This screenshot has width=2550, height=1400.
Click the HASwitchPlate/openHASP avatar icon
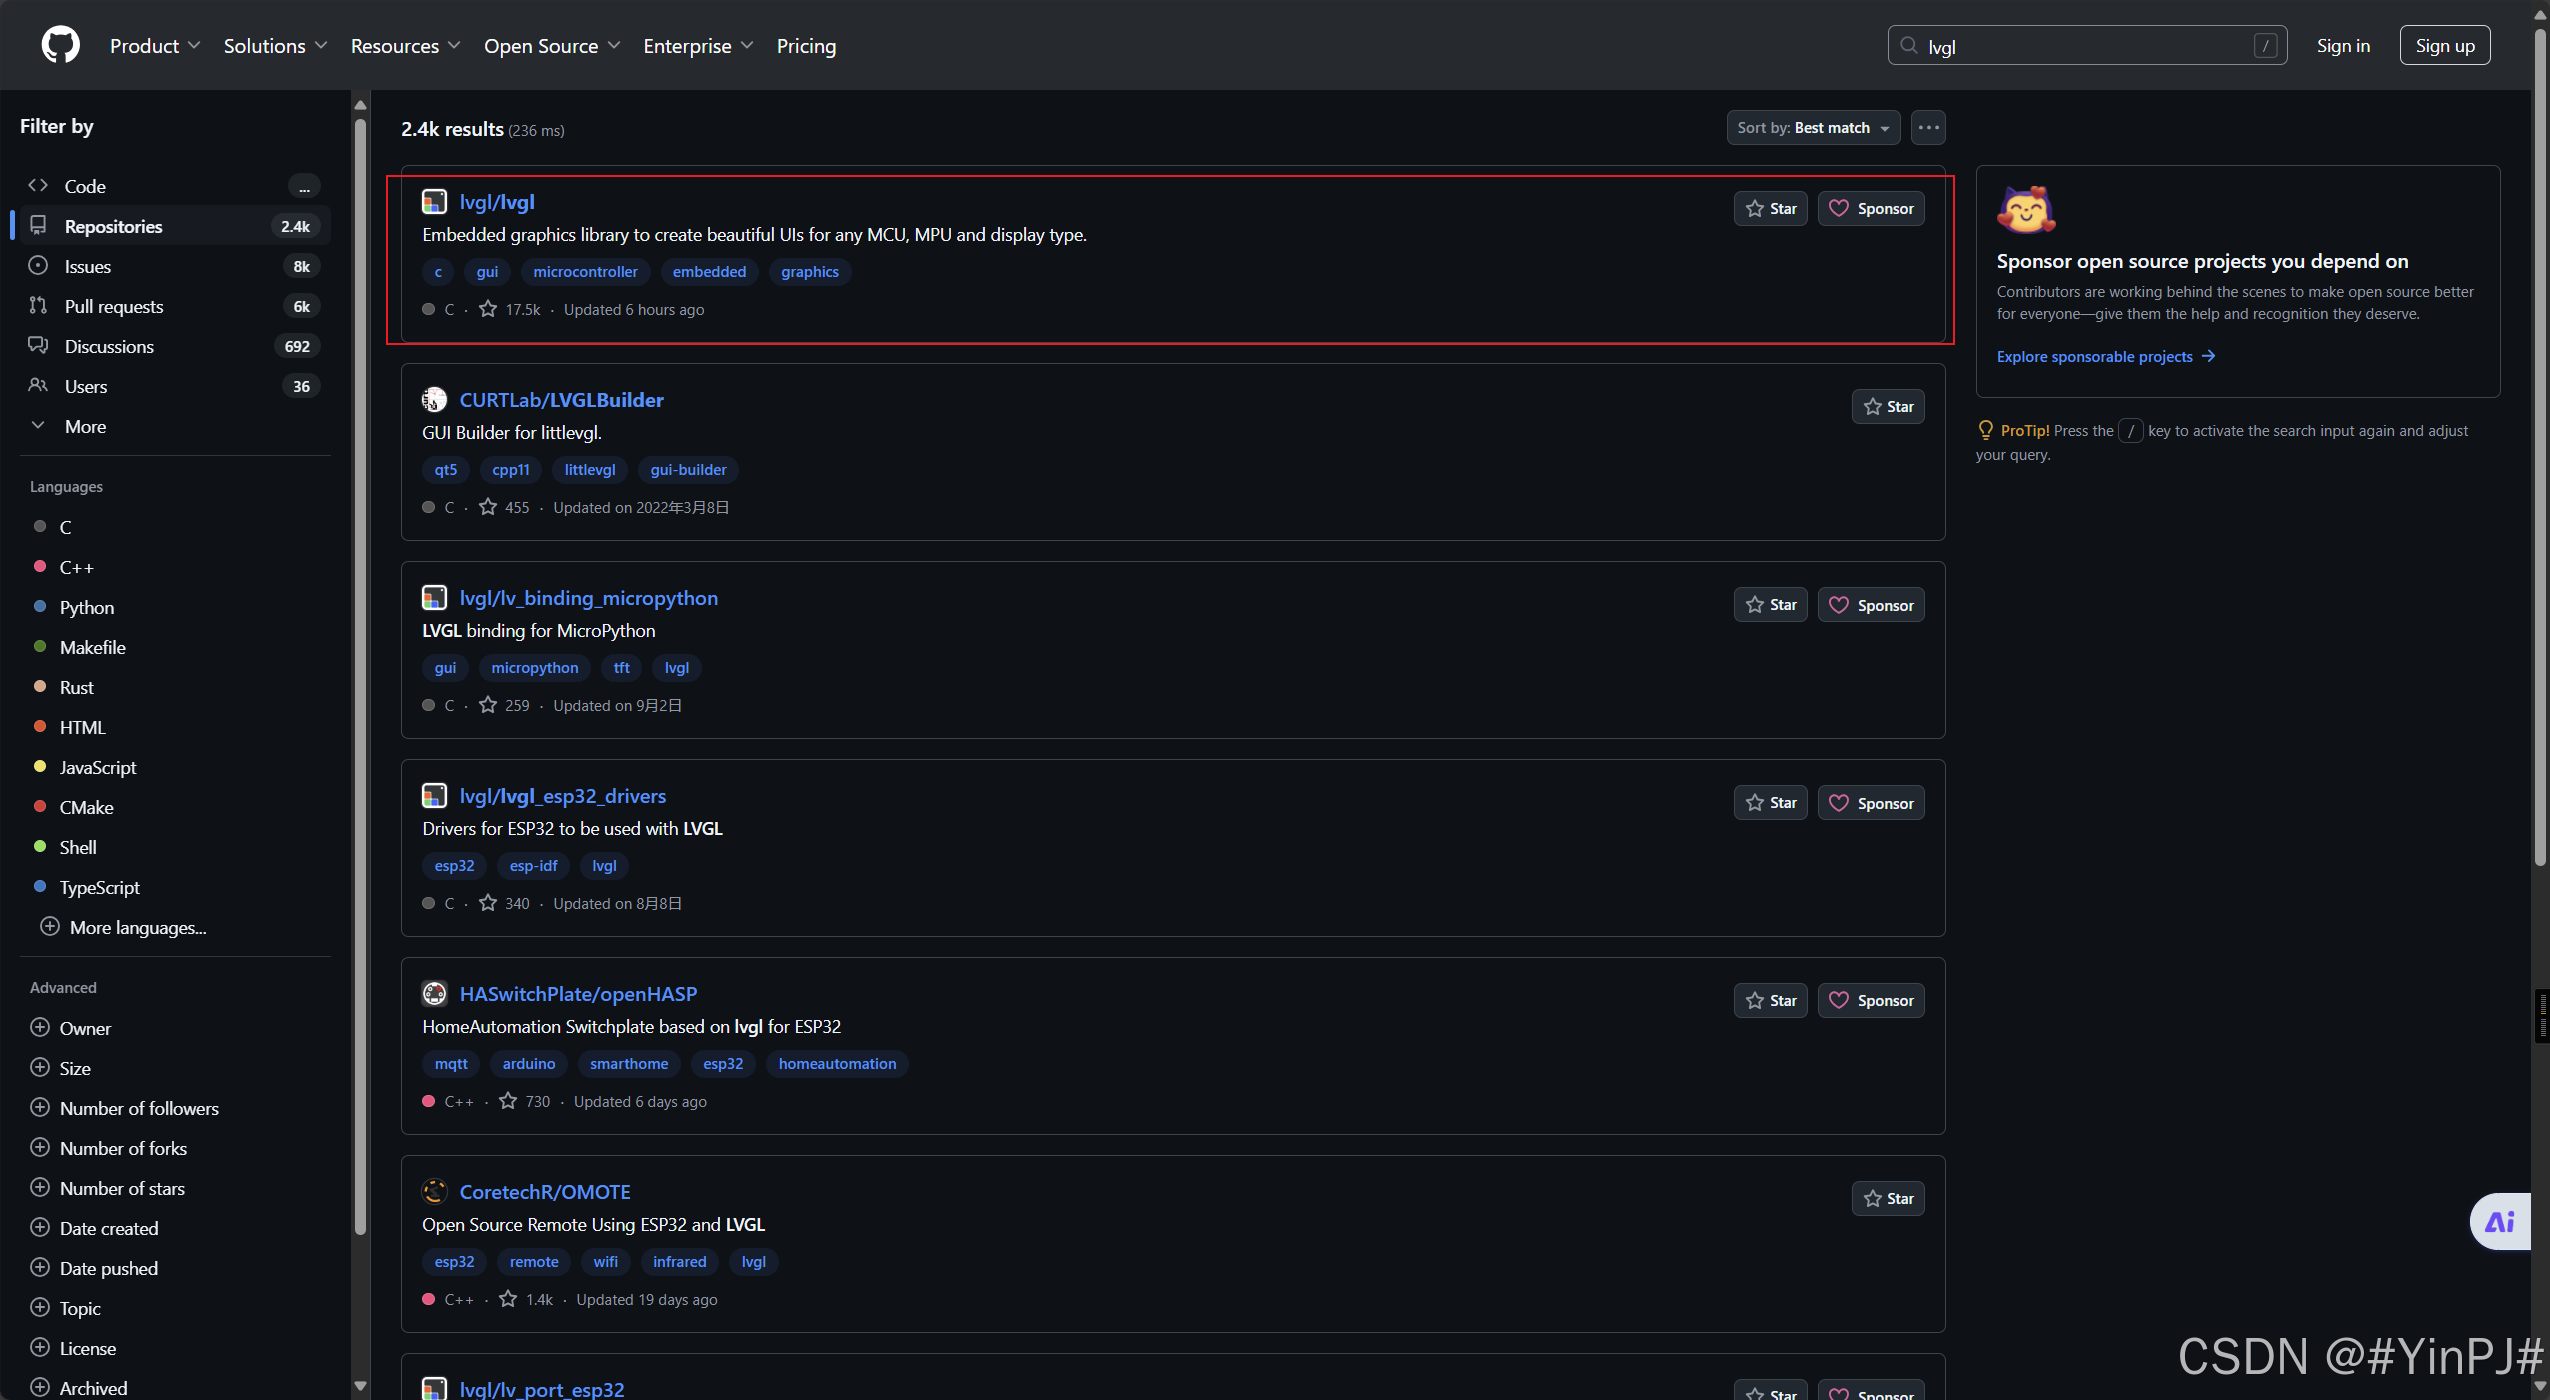(x=434, y=994)
